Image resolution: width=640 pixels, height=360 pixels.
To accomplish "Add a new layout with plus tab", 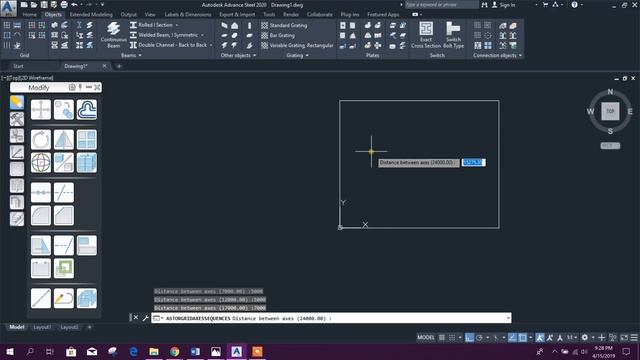I will [x=89, y=327].
